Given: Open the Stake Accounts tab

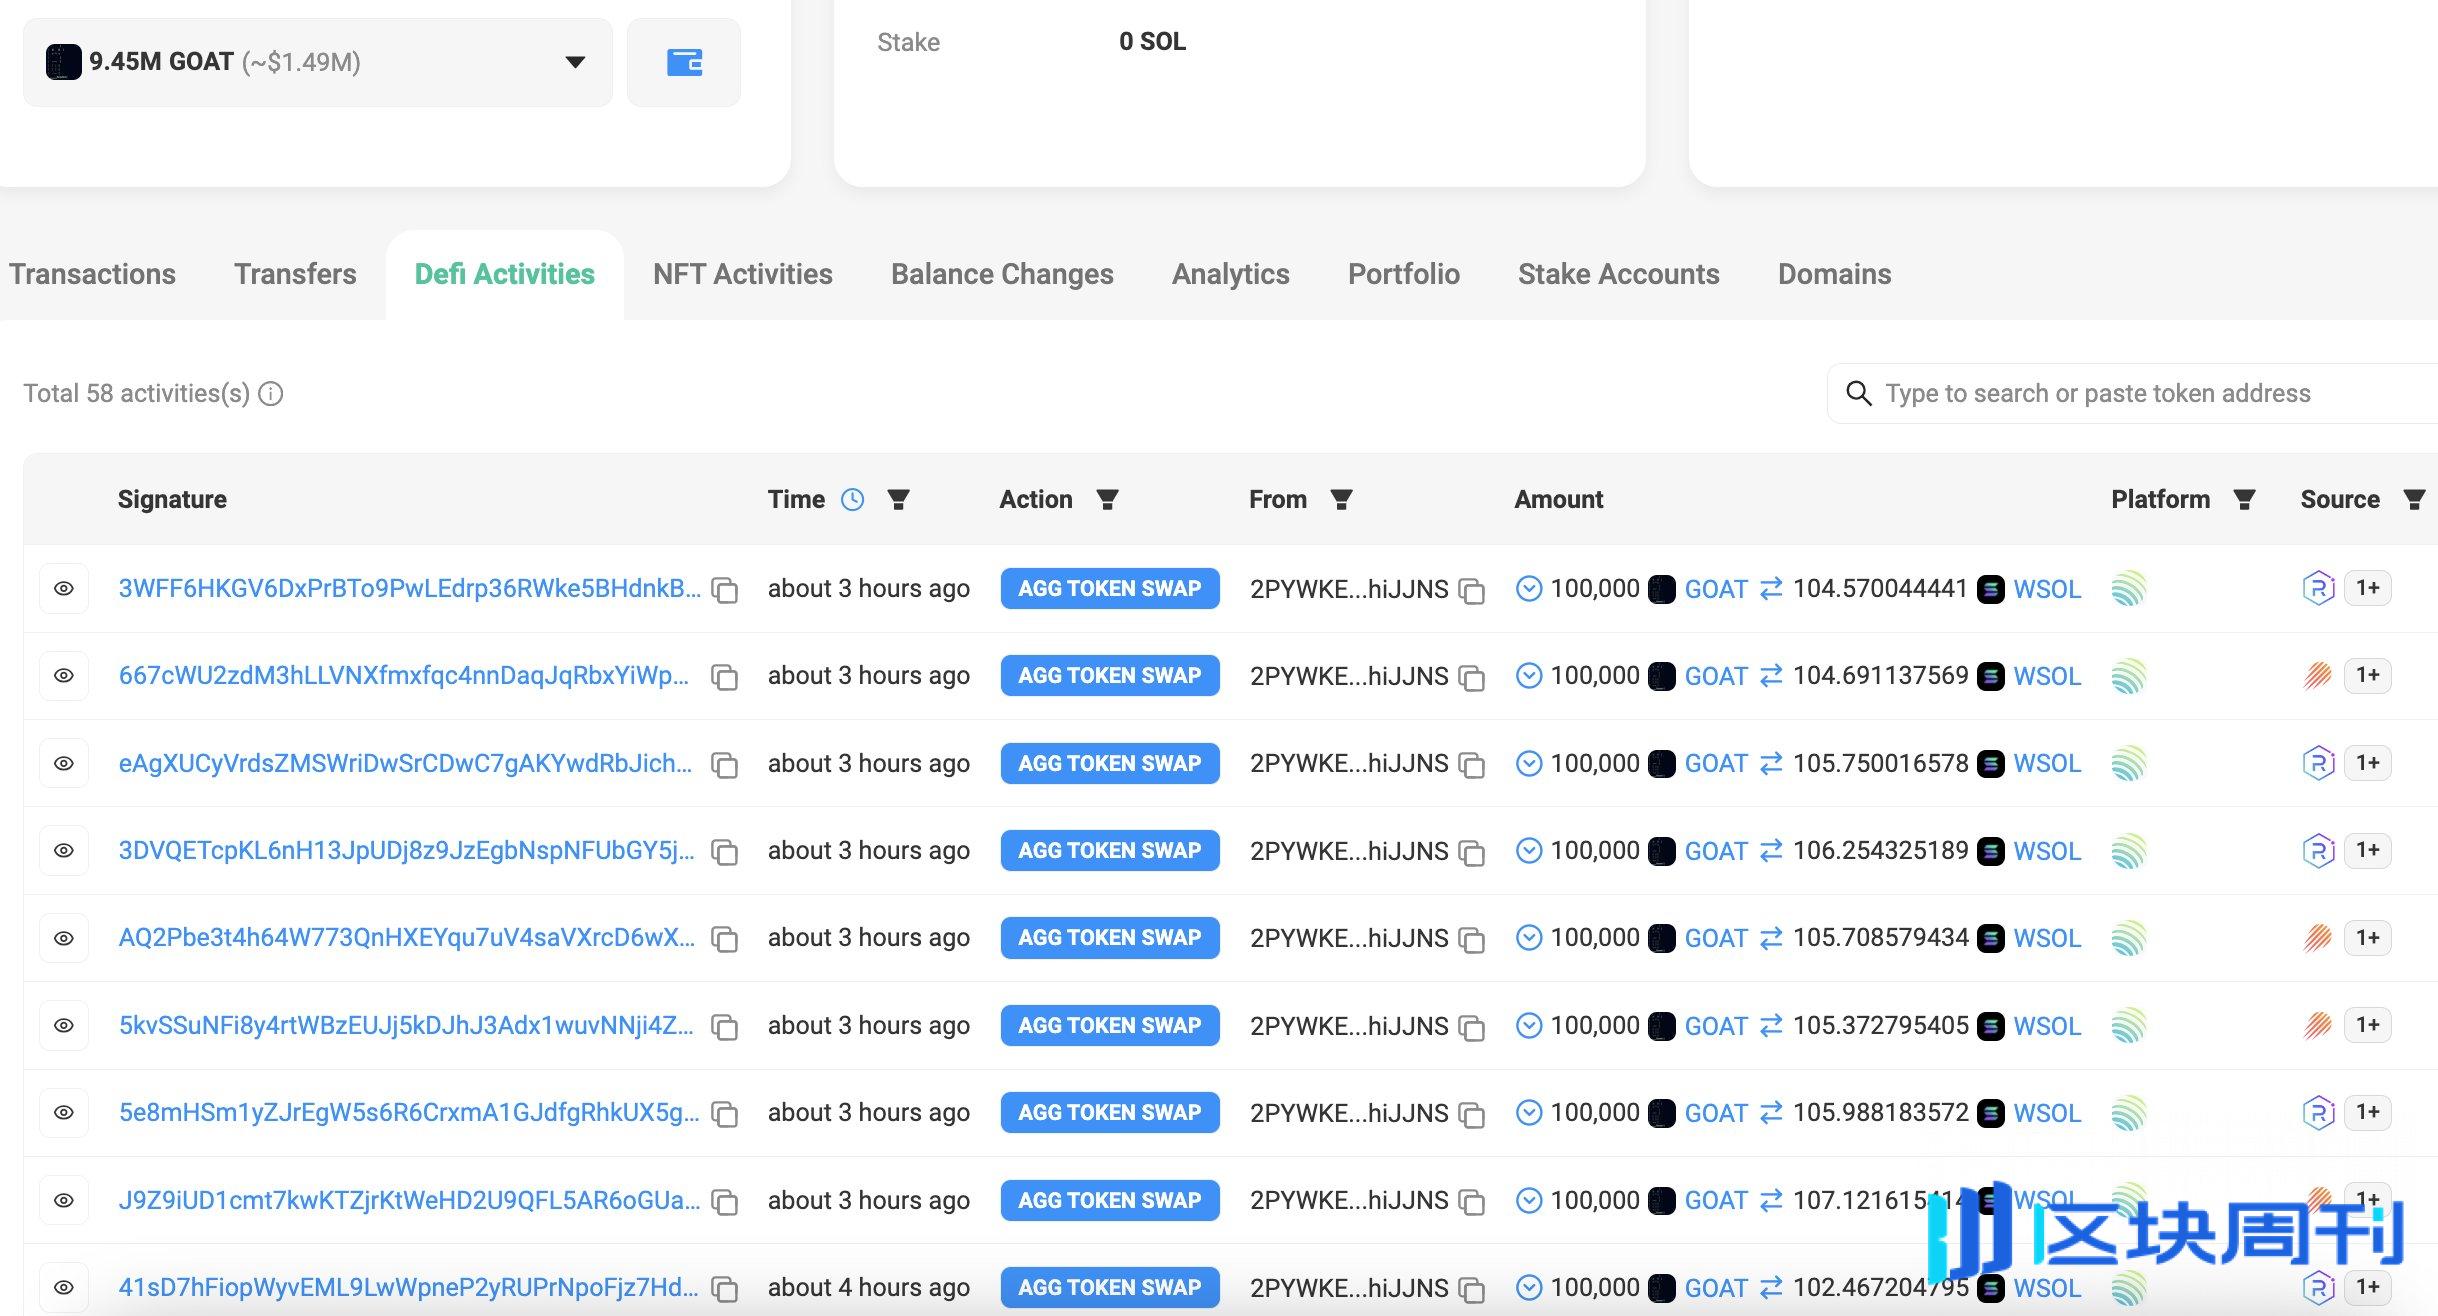Looking at the screenshot, I should (x=1619, y=274).
